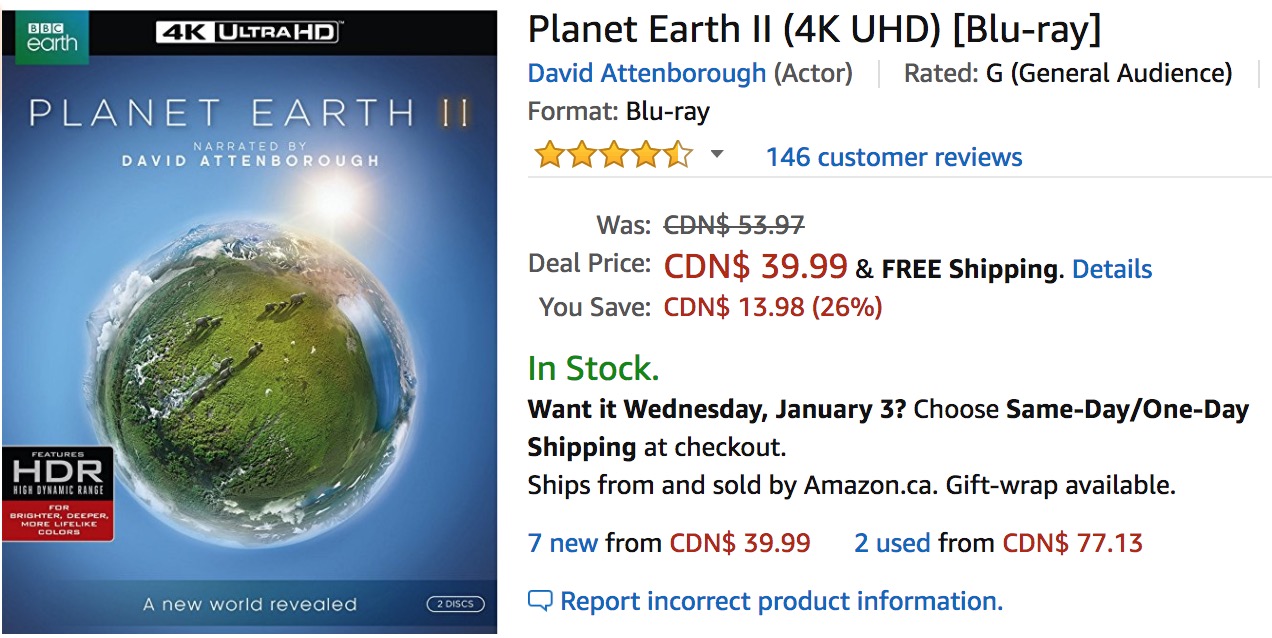The height and width of the screenshot is (638, 1272).
Task: Expand the rating breakdown dropdown arrow
Action: [x=716, y=156]
